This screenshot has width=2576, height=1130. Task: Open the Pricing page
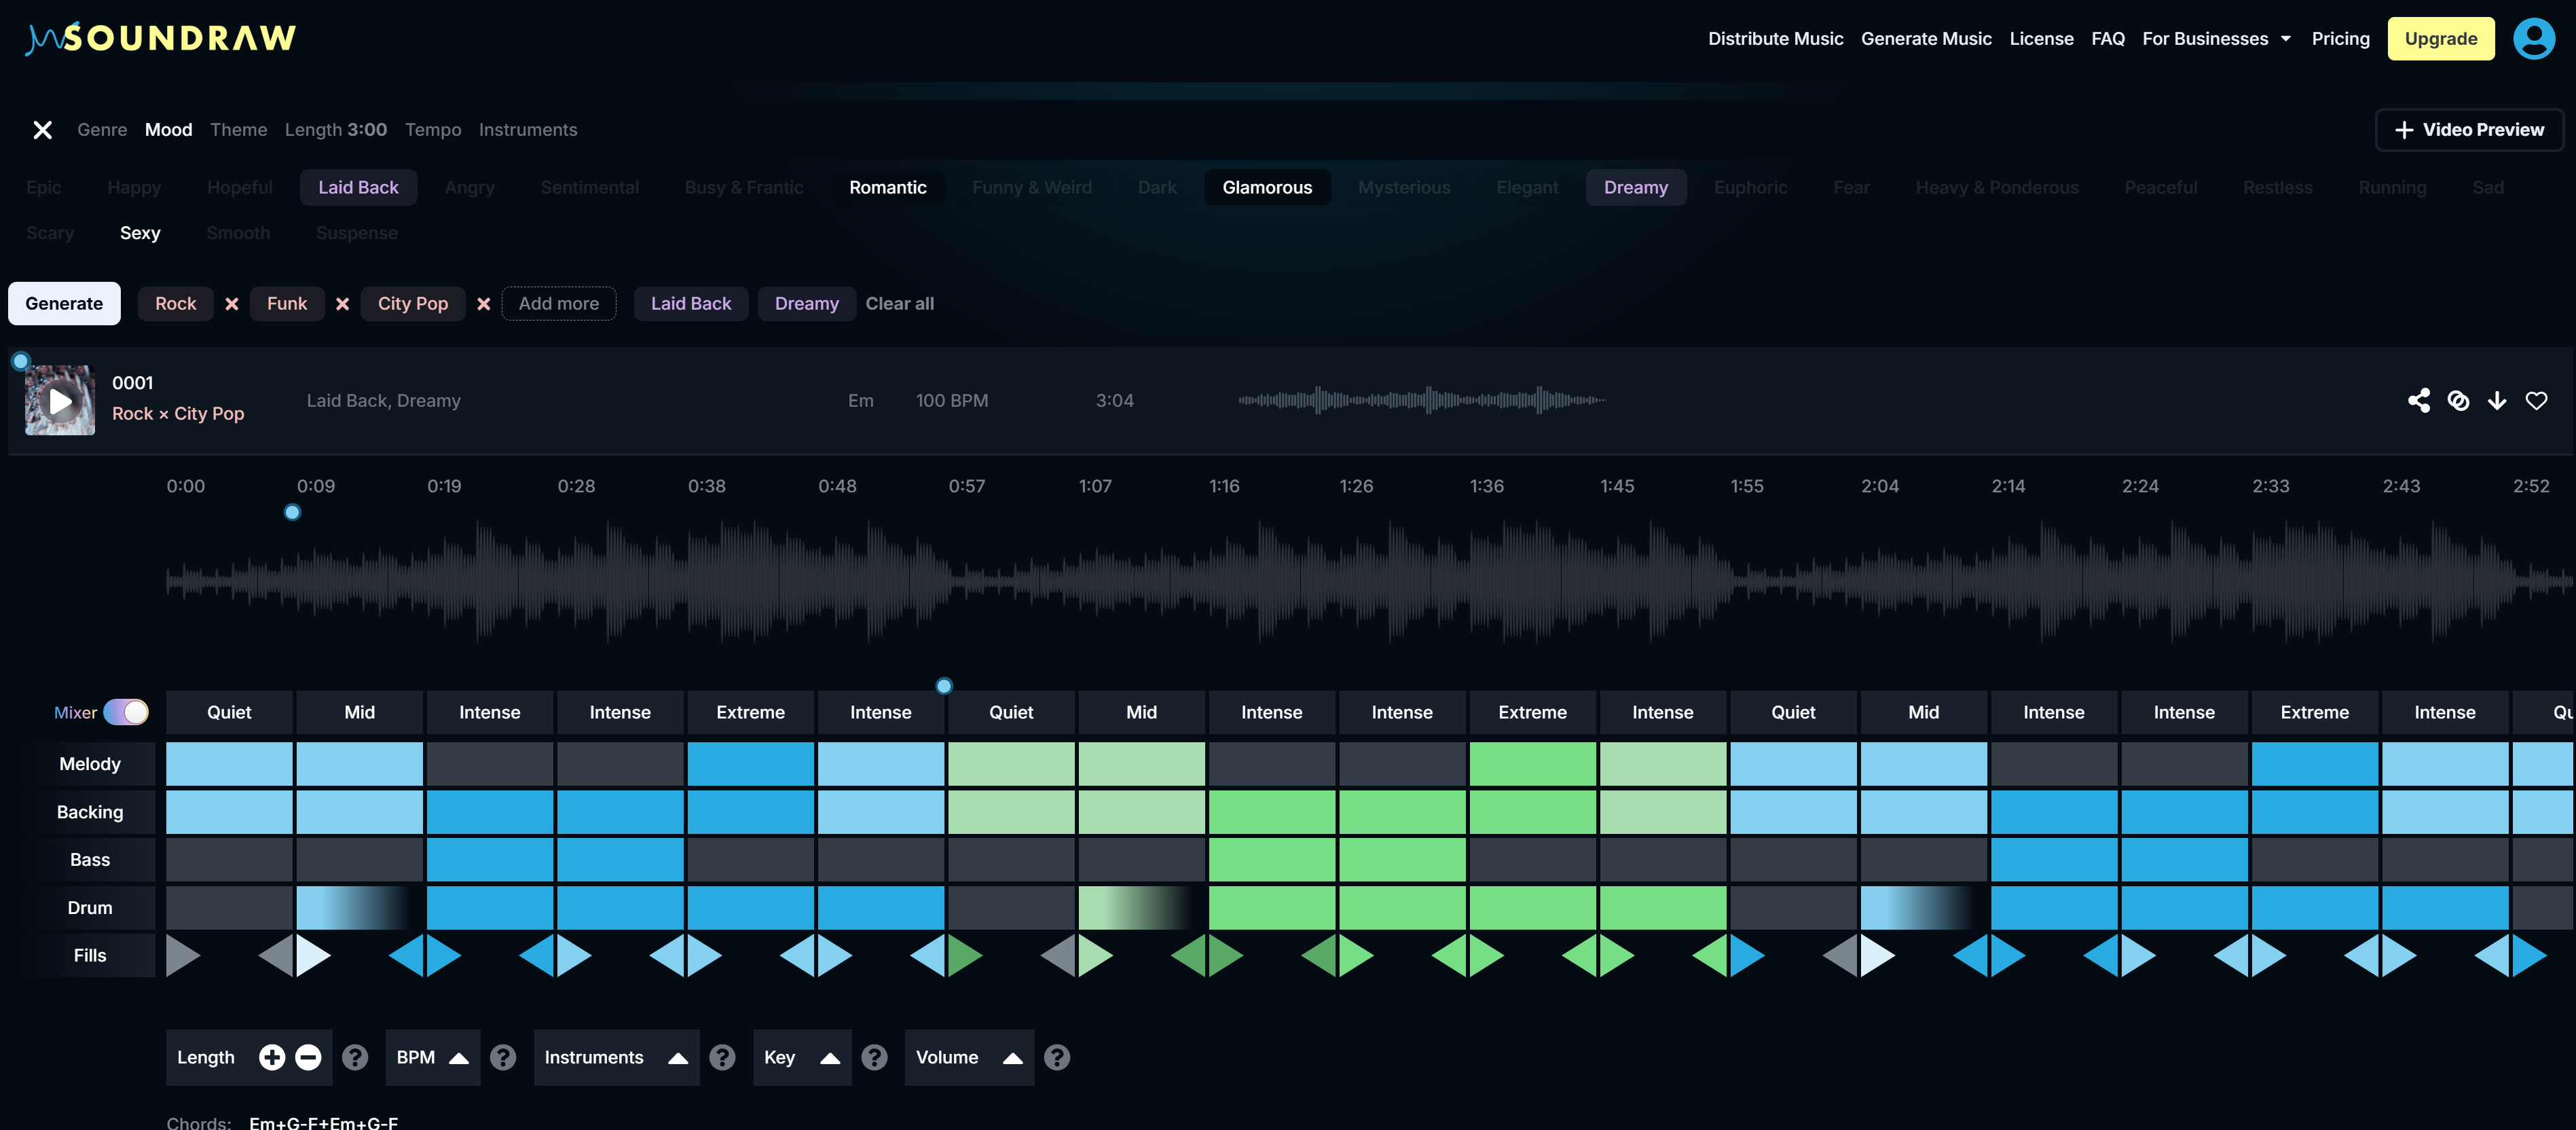click(x=2340, y=38)
